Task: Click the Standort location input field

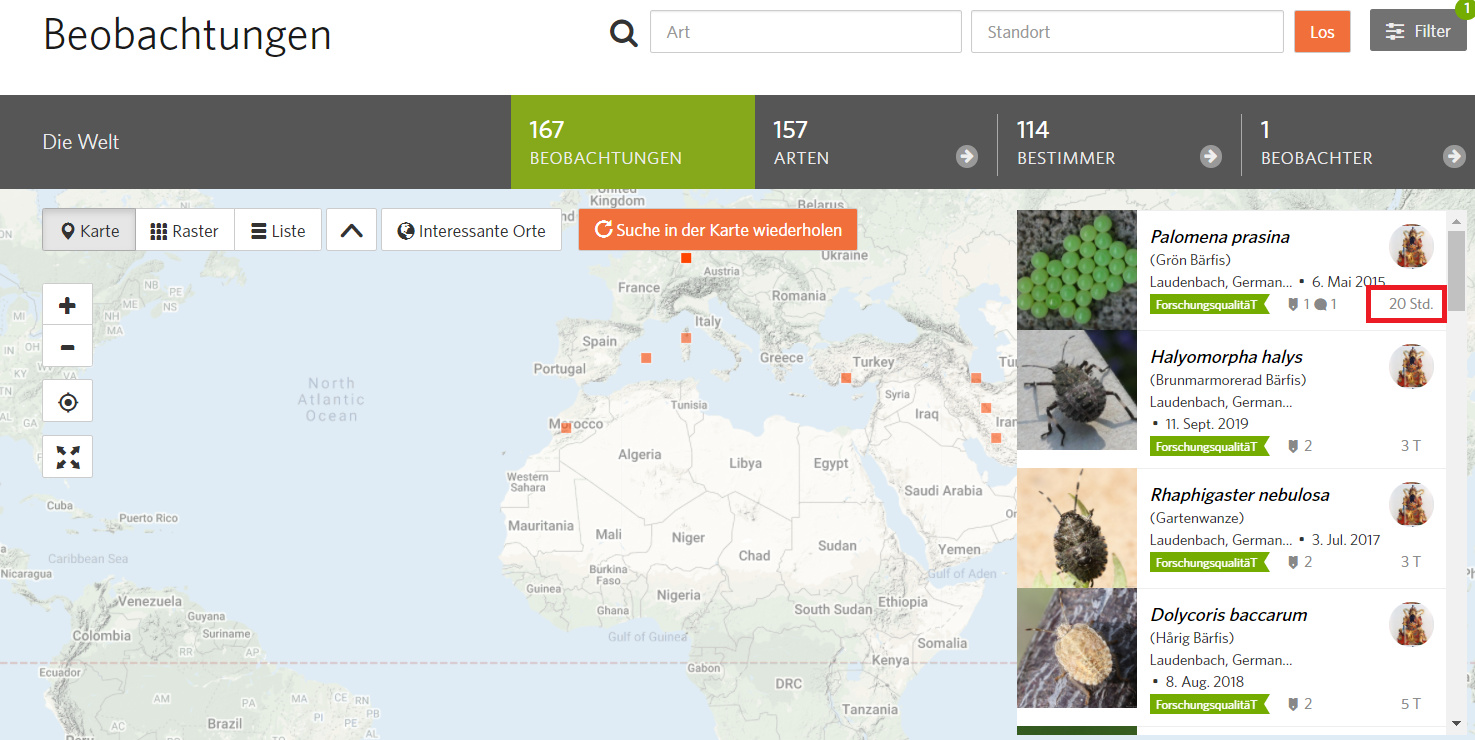Action: coord(1127,32)
